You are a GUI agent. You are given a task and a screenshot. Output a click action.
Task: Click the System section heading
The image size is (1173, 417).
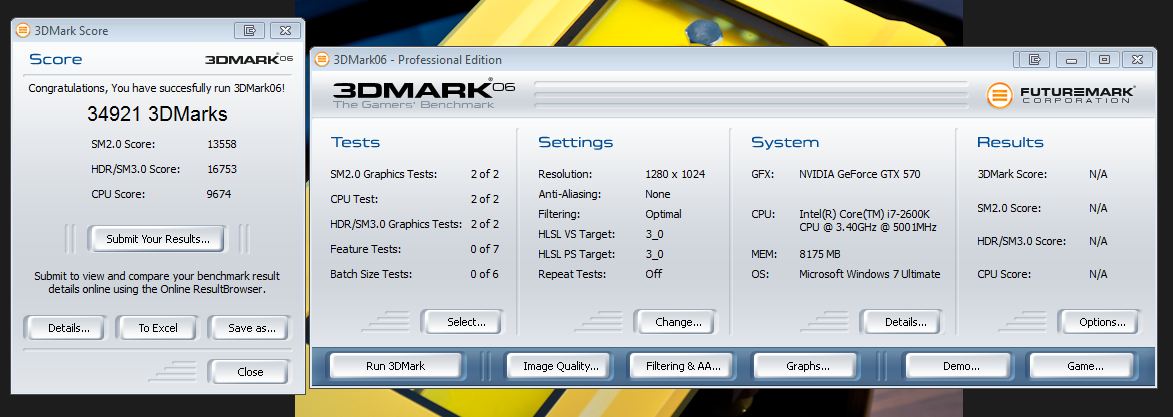tap(785, 142)
